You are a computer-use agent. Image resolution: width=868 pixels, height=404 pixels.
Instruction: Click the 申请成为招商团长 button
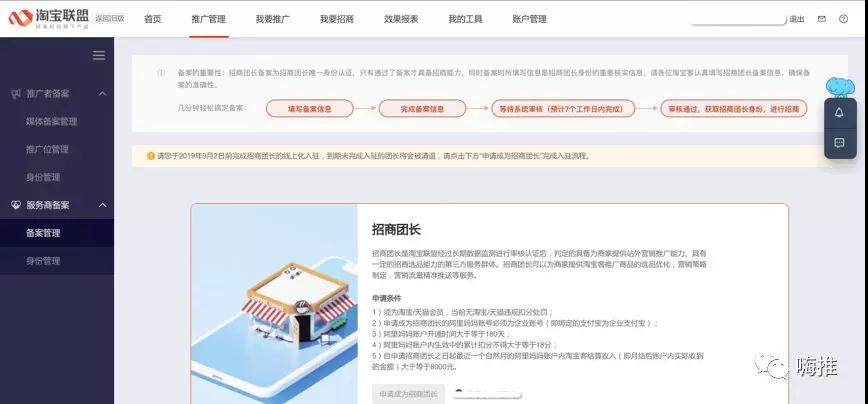(409, 394)
